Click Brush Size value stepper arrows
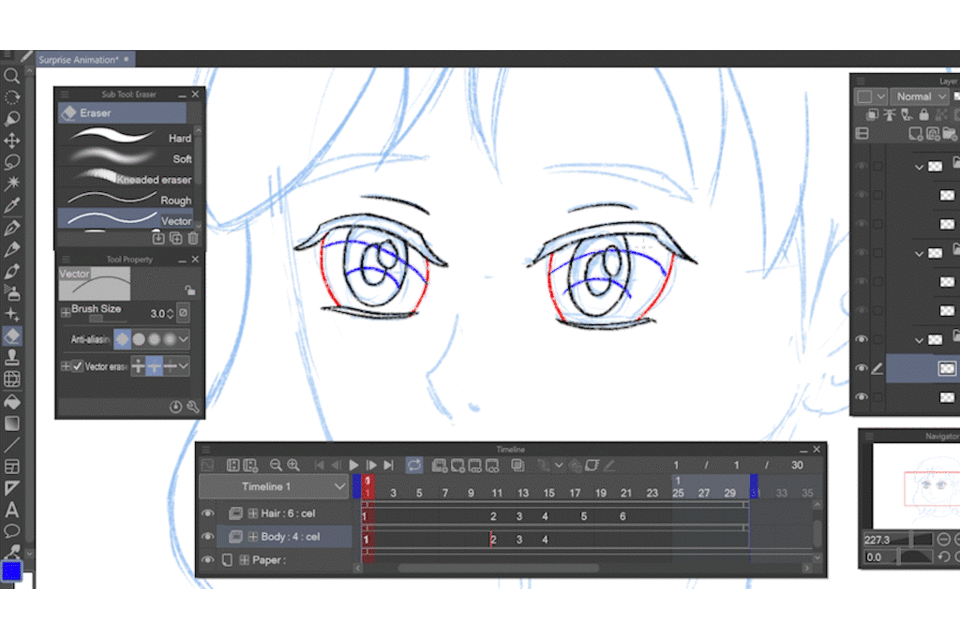 170,313
